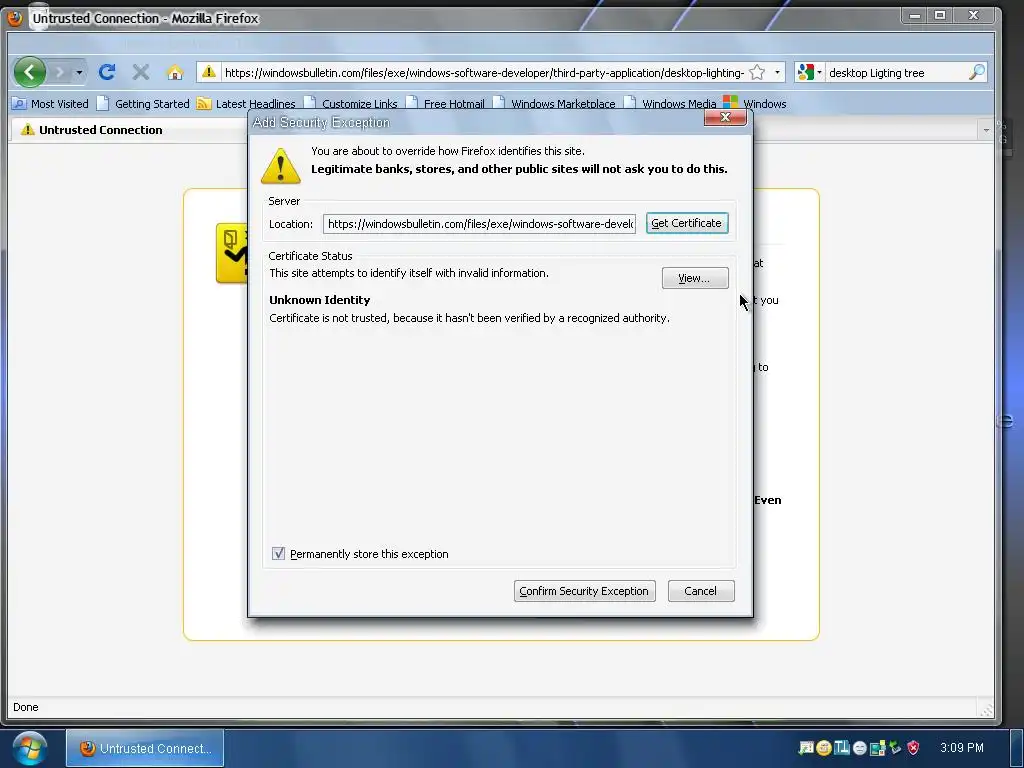This screenshot has width=1024, height=768.
Task: Click the 3:09 PM clock
Action: (x=961, y=748)
